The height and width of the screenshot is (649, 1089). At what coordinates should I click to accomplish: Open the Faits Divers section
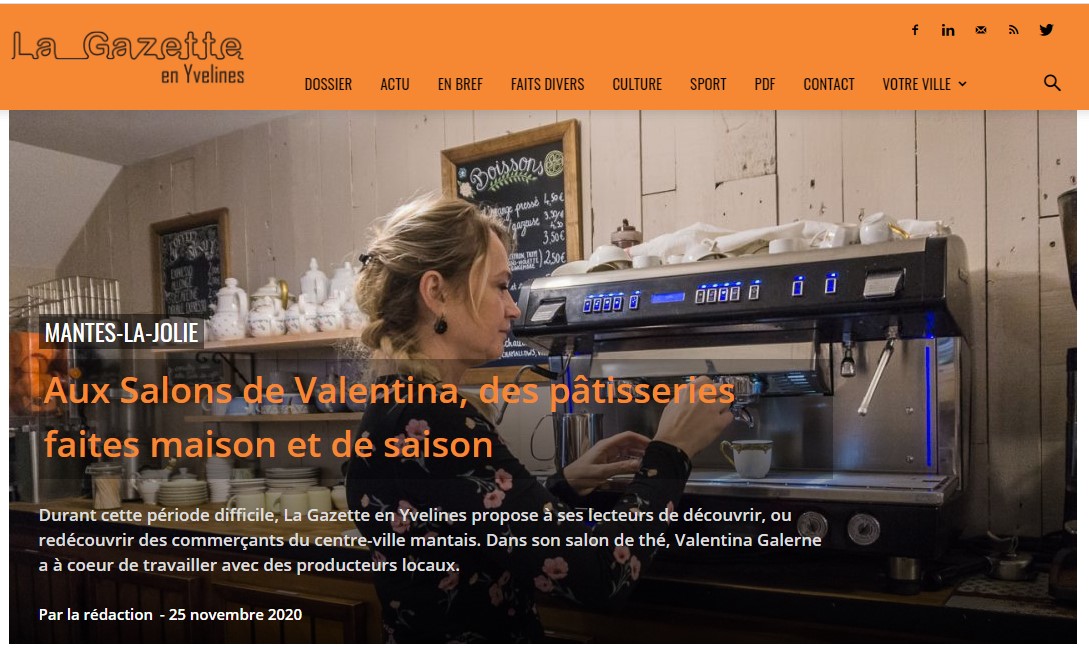point(547,84)
